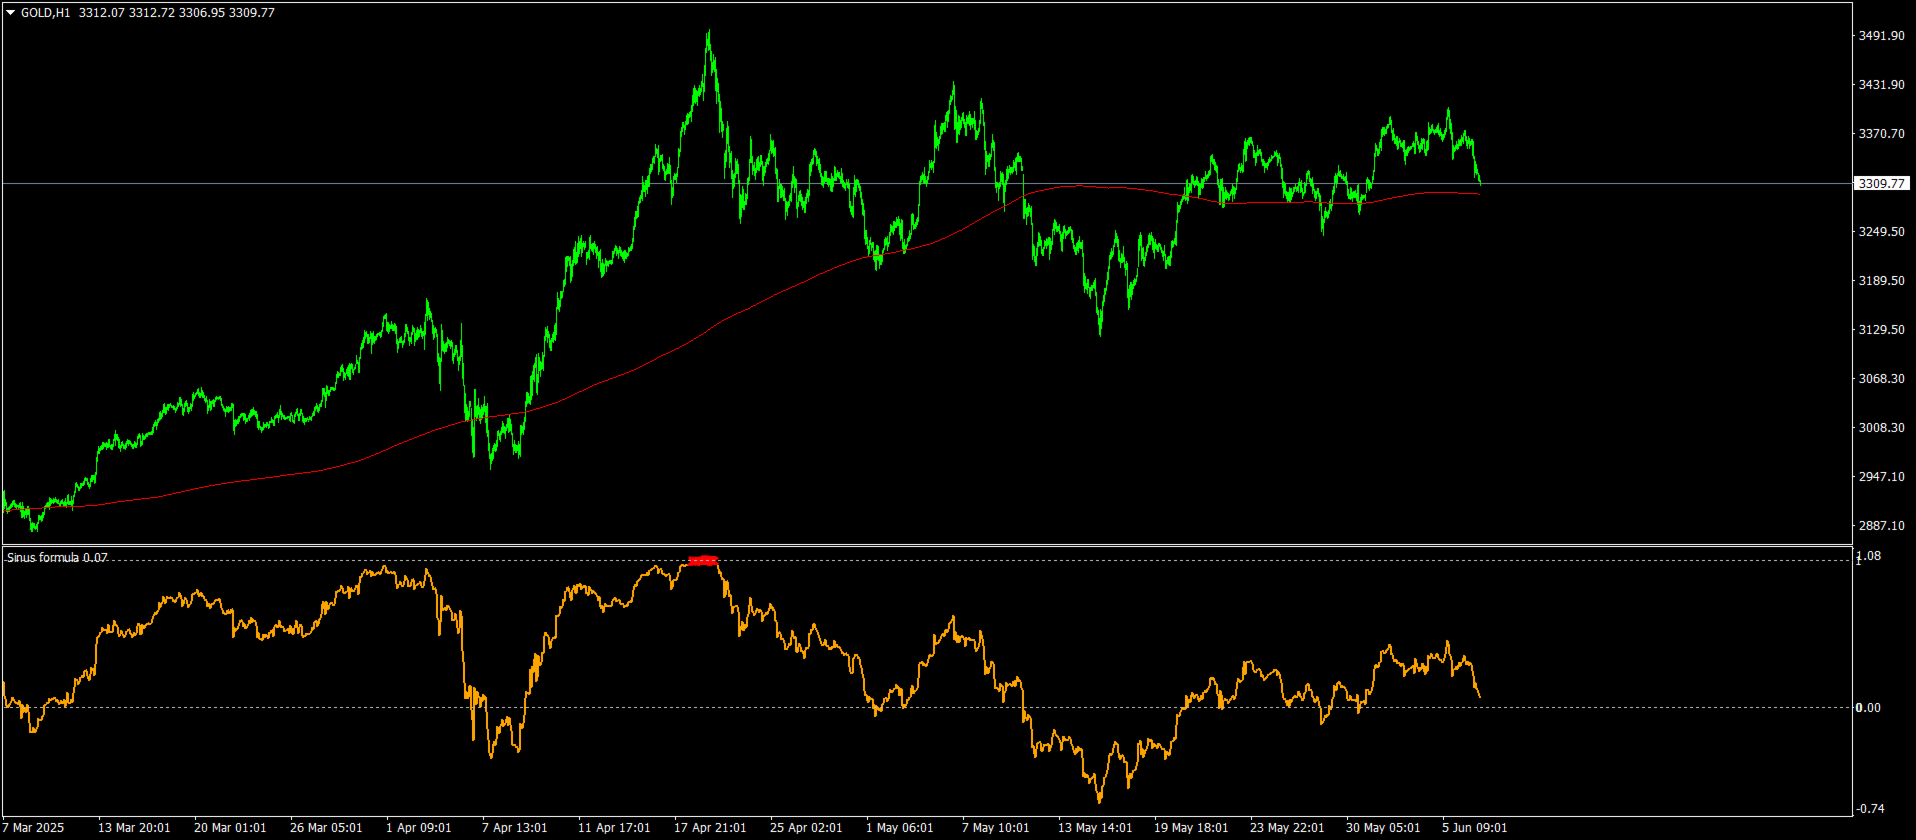The height and width of the screenshot is (840, 1916).
Task: Click the 3491.90 price axis label
Action: (1881, 36)
